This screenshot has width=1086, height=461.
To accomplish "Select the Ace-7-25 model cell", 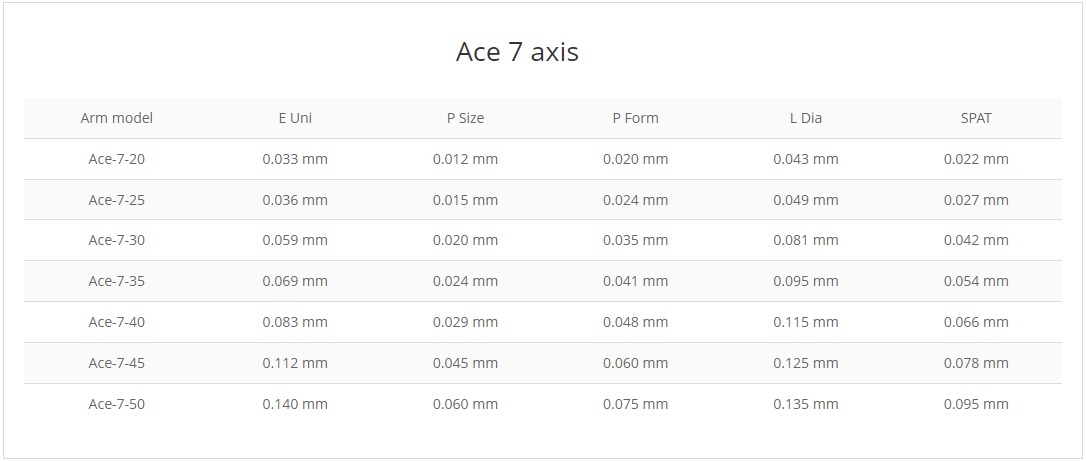I will [x=116, y=200].
